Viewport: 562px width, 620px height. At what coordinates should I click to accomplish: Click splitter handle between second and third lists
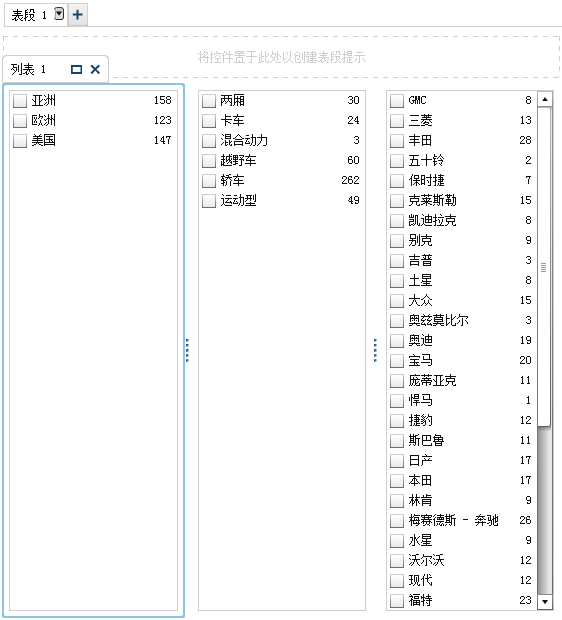pos(375,350)
